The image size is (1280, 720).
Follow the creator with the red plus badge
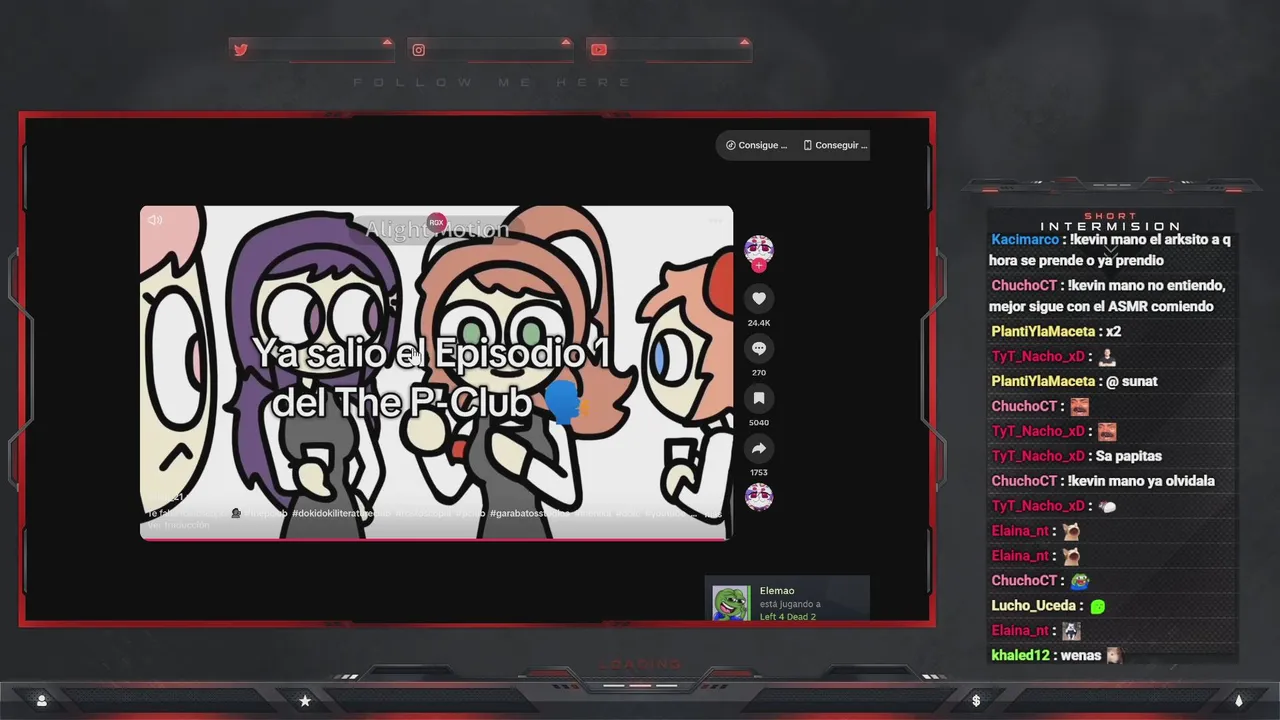(759, 266)
